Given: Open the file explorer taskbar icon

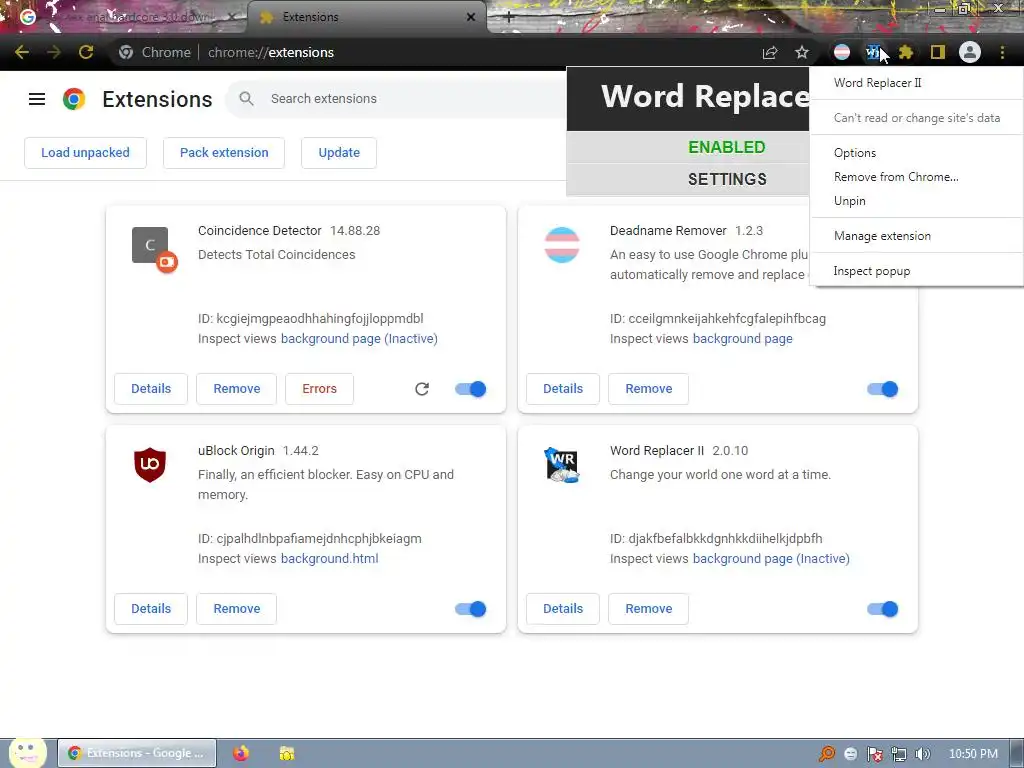Looking at the screenshot, I should 287,753.
